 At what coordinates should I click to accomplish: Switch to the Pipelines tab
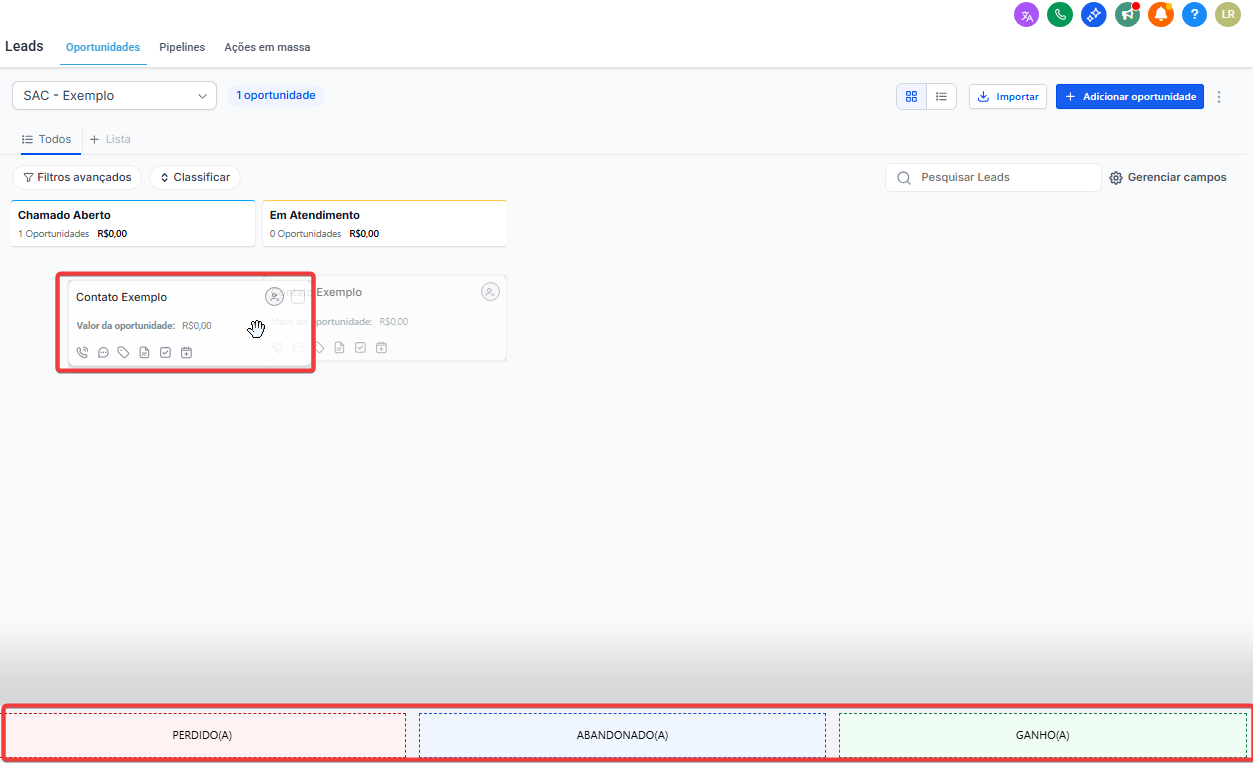pos(182,47)
